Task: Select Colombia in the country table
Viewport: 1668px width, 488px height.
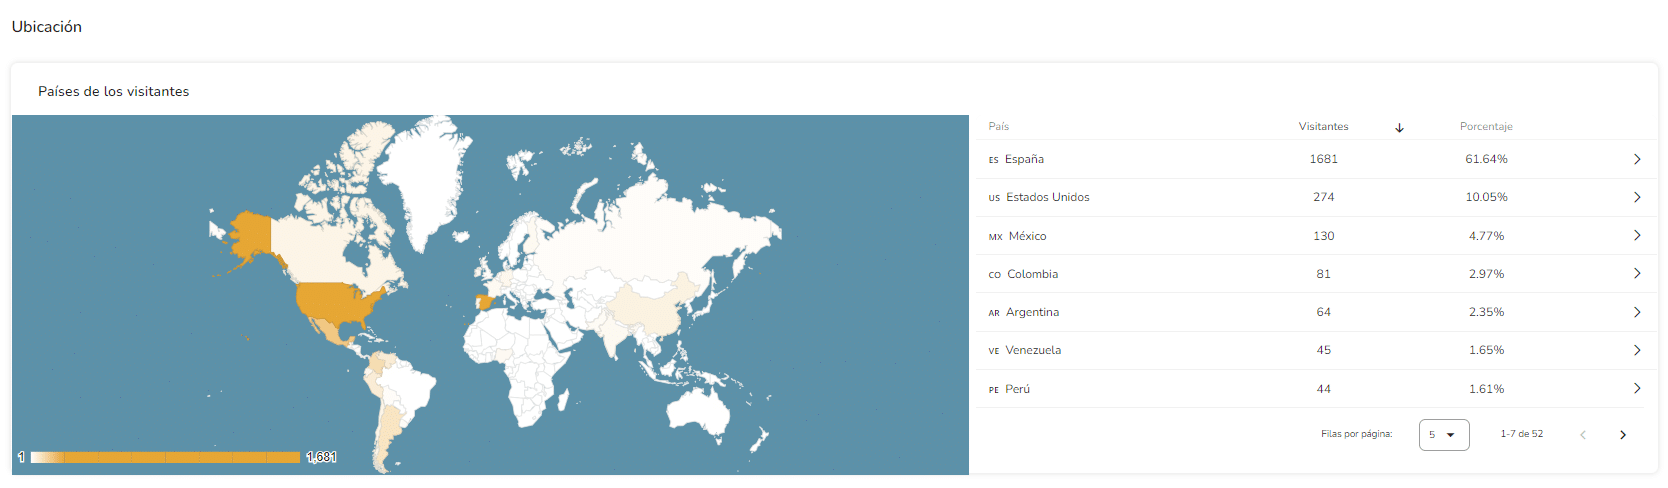Action: (x=1032, y=274)
